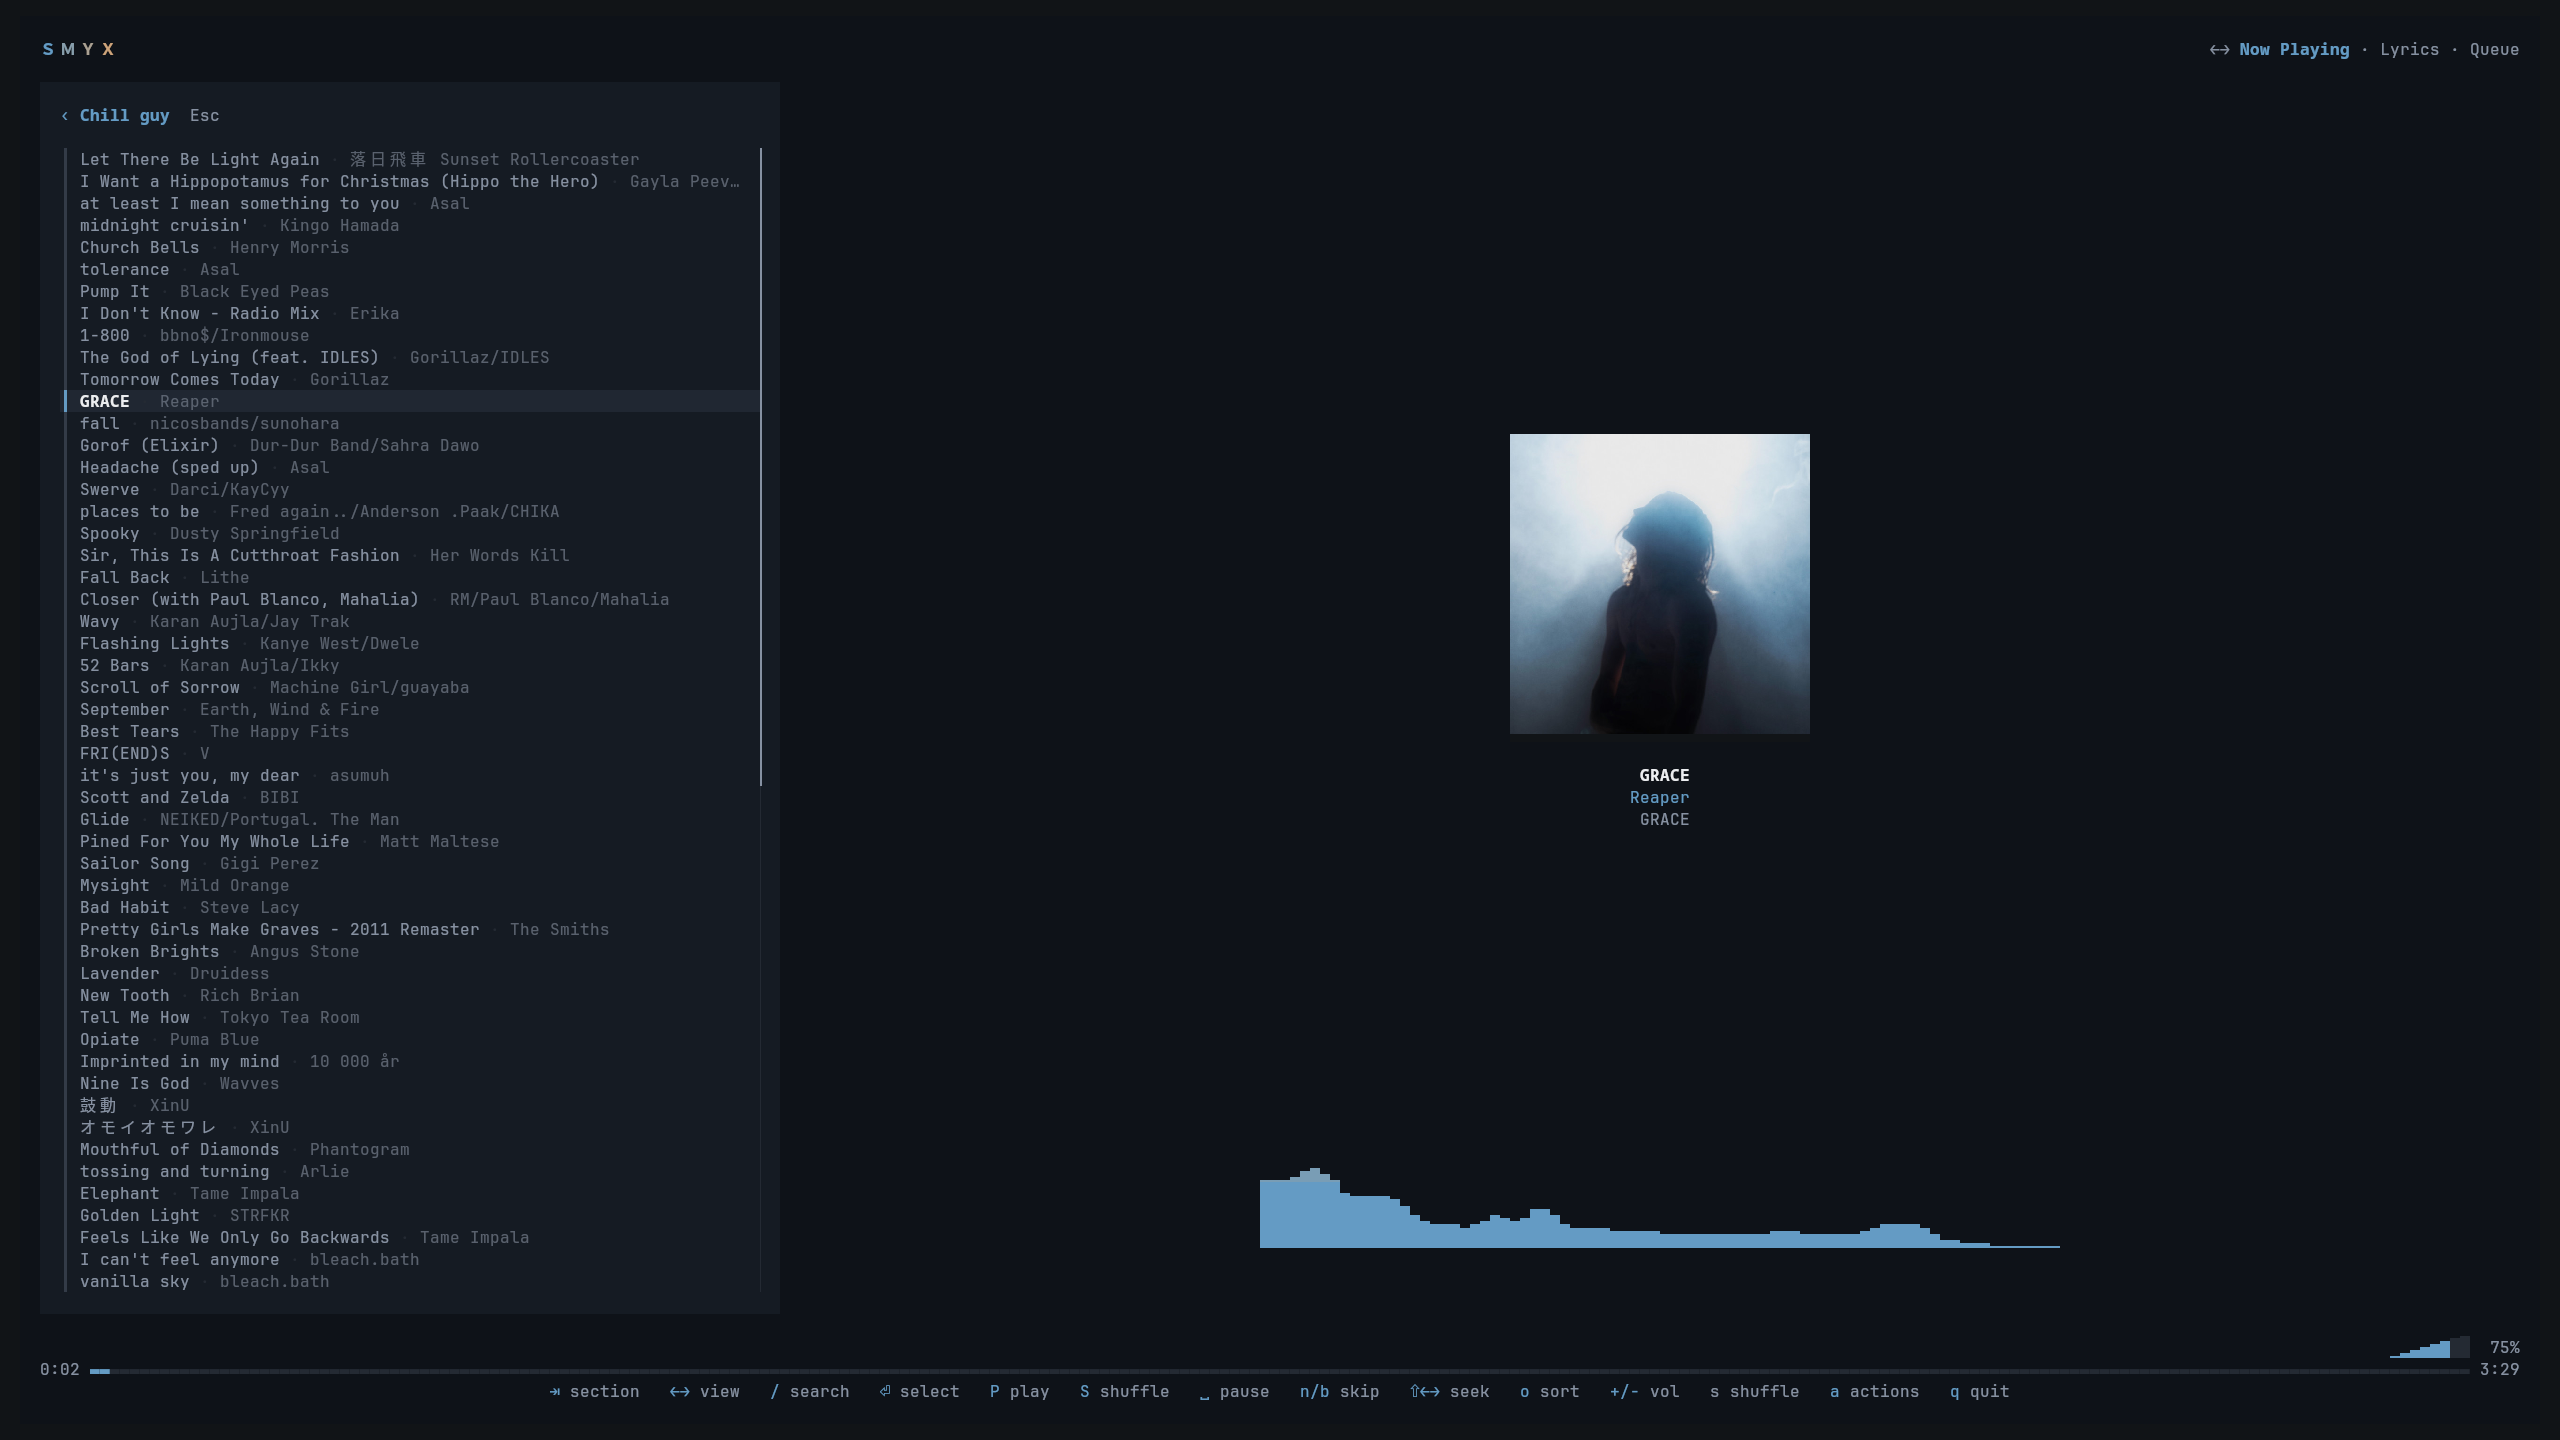Viewport: 2560px width, 1440px height.
Task: Click the Esc hint to close playlist
Action: point(204,116)
